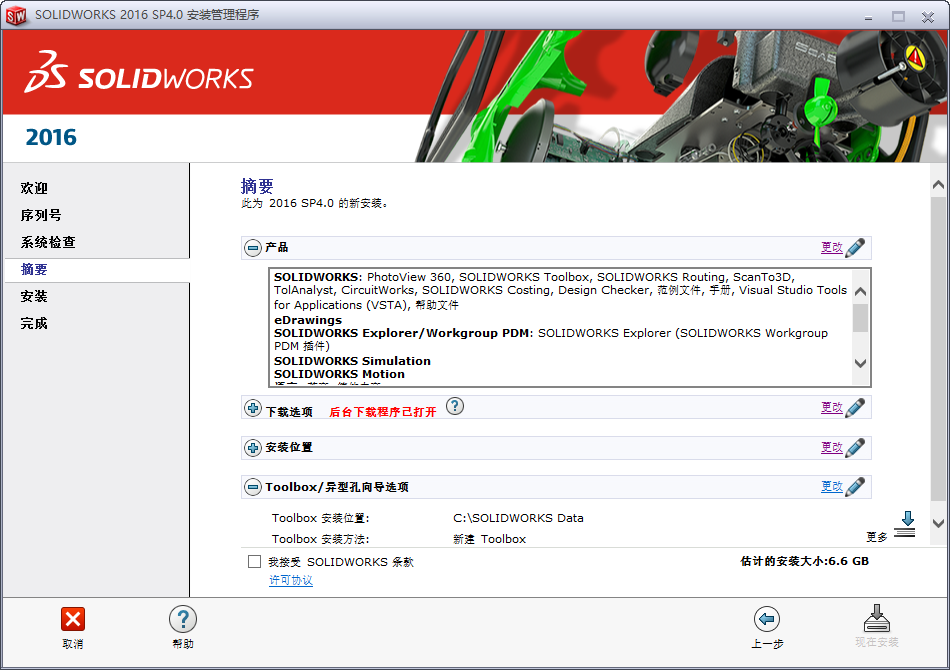The width and height of the screenshot is (950, 670).
Task: Click the eDrawings product entry
Action: pyautogui.click(x=308, y=320)
